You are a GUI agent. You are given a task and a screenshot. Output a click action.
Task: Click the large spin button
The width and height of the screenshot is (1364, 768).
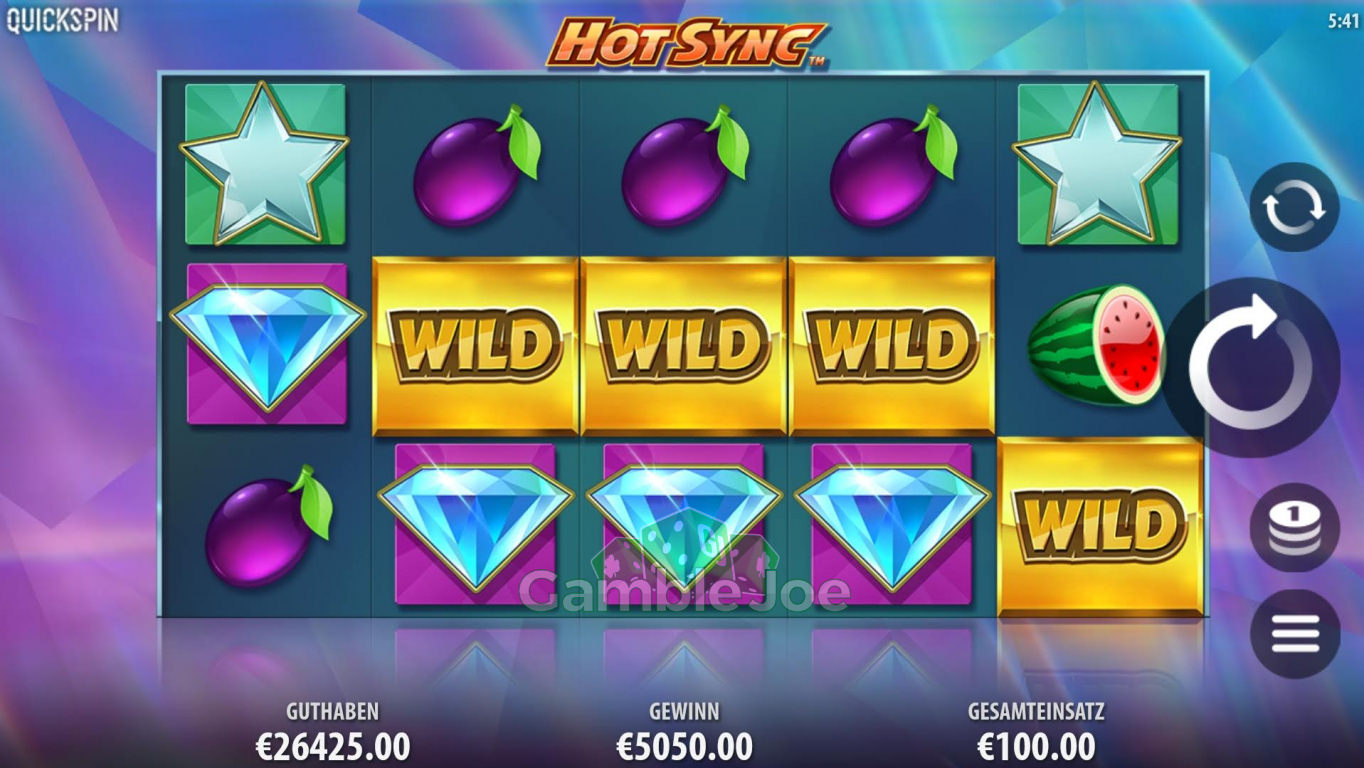click(x=1251, y=367)
